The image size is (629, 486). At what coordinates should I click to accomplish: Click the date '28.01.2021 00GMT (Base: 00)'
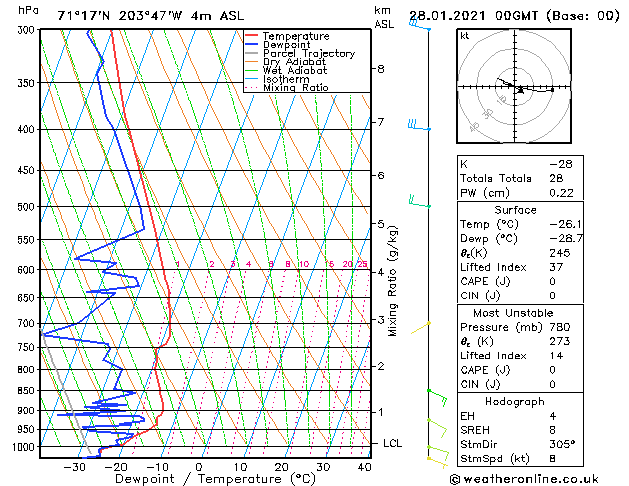click(x=514, y=16)
